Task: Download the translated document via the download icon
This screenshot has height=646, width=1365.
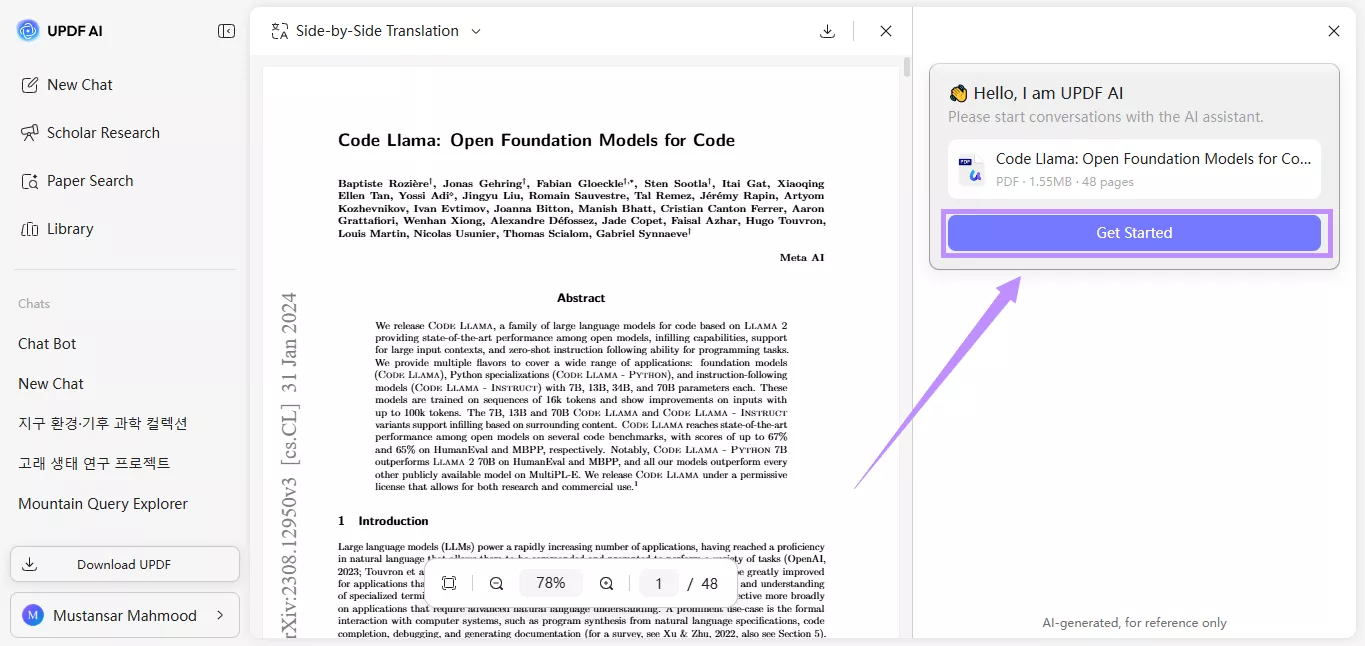Action: pyautogui.click(x=827, y=31)
